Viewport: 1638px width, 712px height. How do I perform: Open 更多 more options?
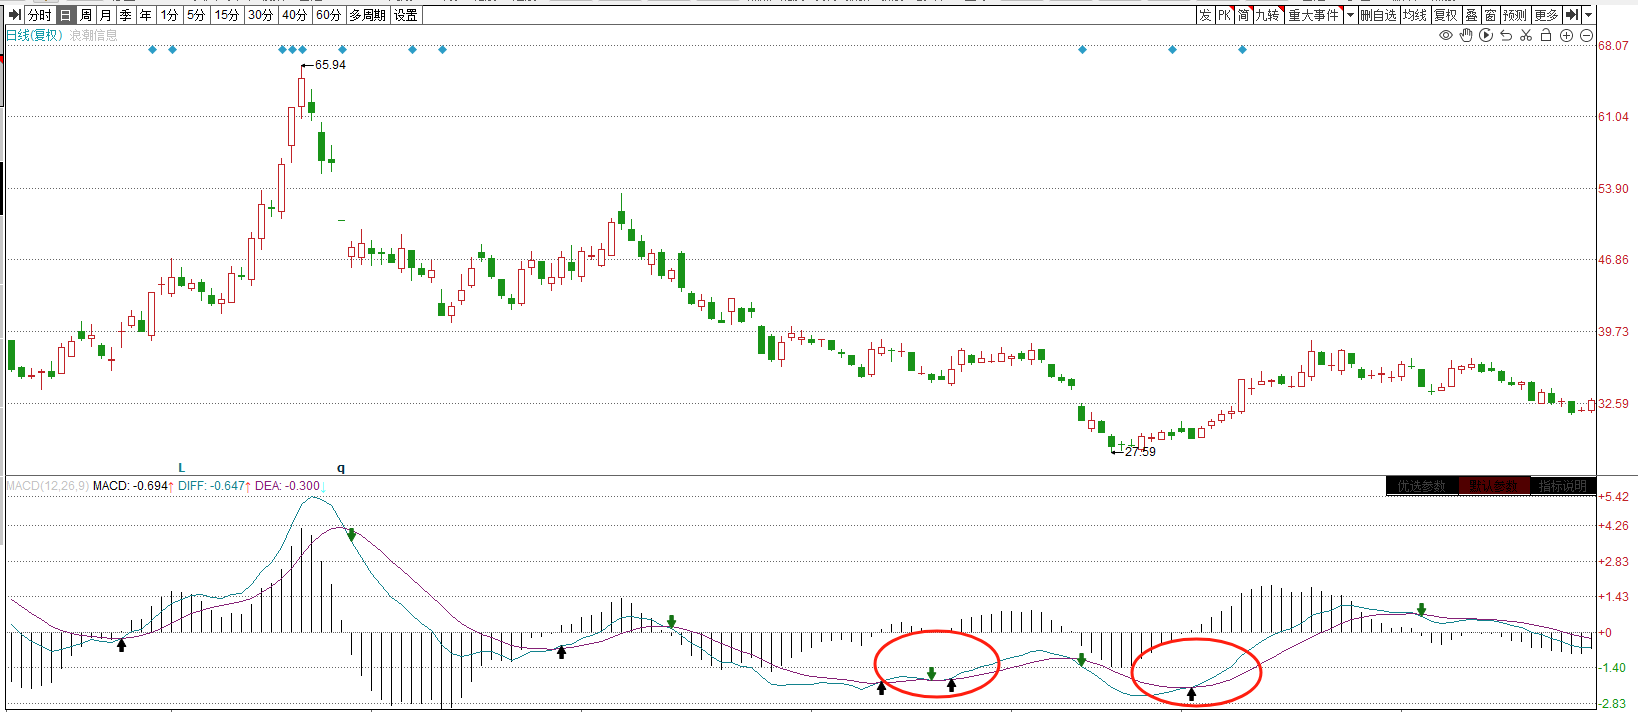coord(1546,15)
